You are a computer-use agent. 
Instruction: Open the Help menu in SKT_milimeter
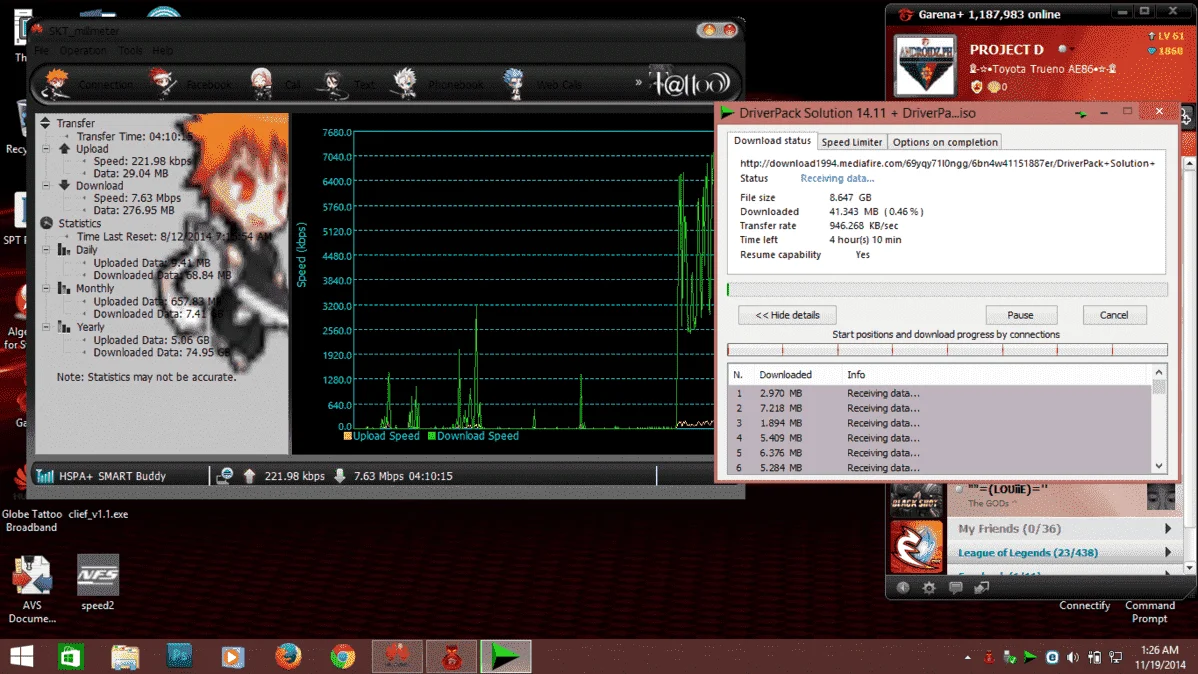162,50
